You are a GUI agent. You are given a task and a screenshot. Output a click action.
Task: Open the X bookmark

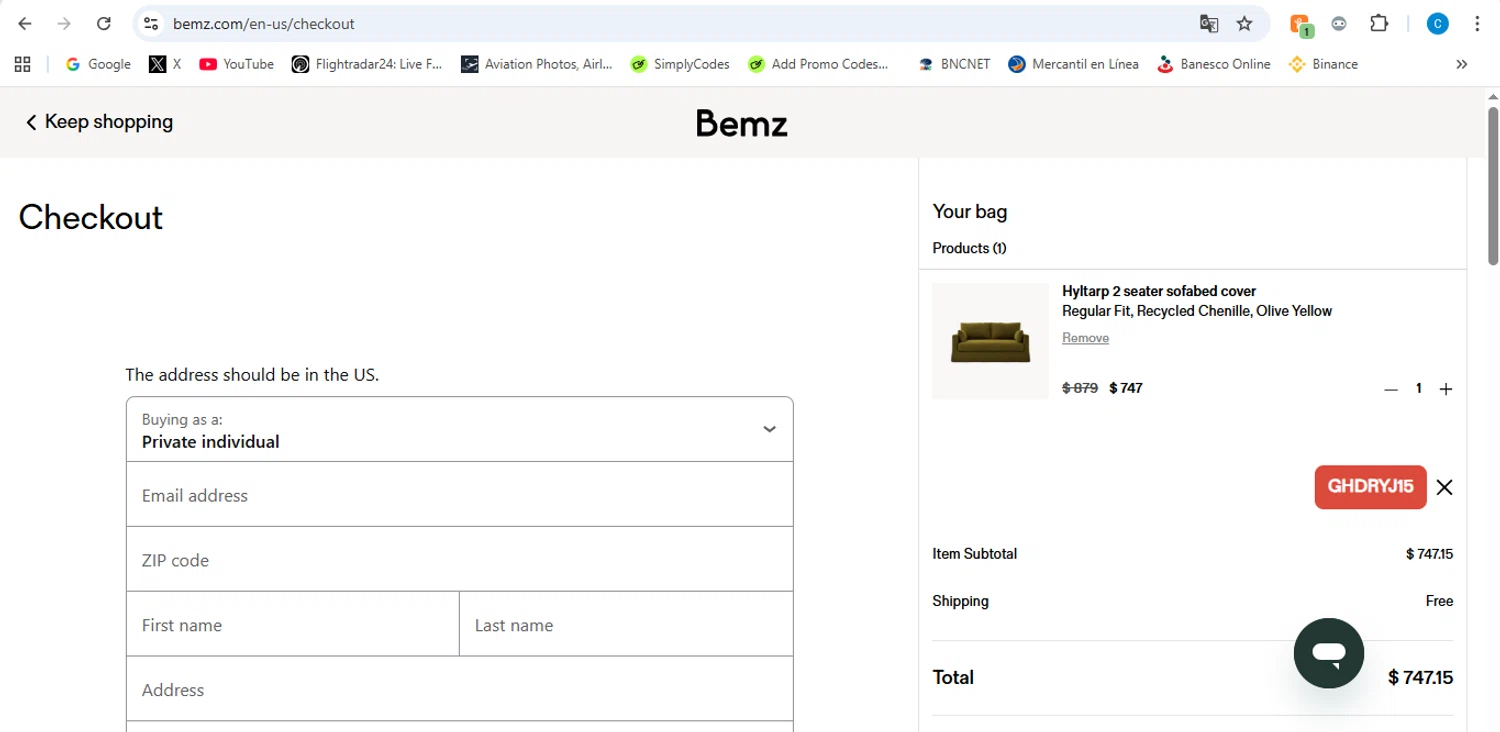(165, 64)
